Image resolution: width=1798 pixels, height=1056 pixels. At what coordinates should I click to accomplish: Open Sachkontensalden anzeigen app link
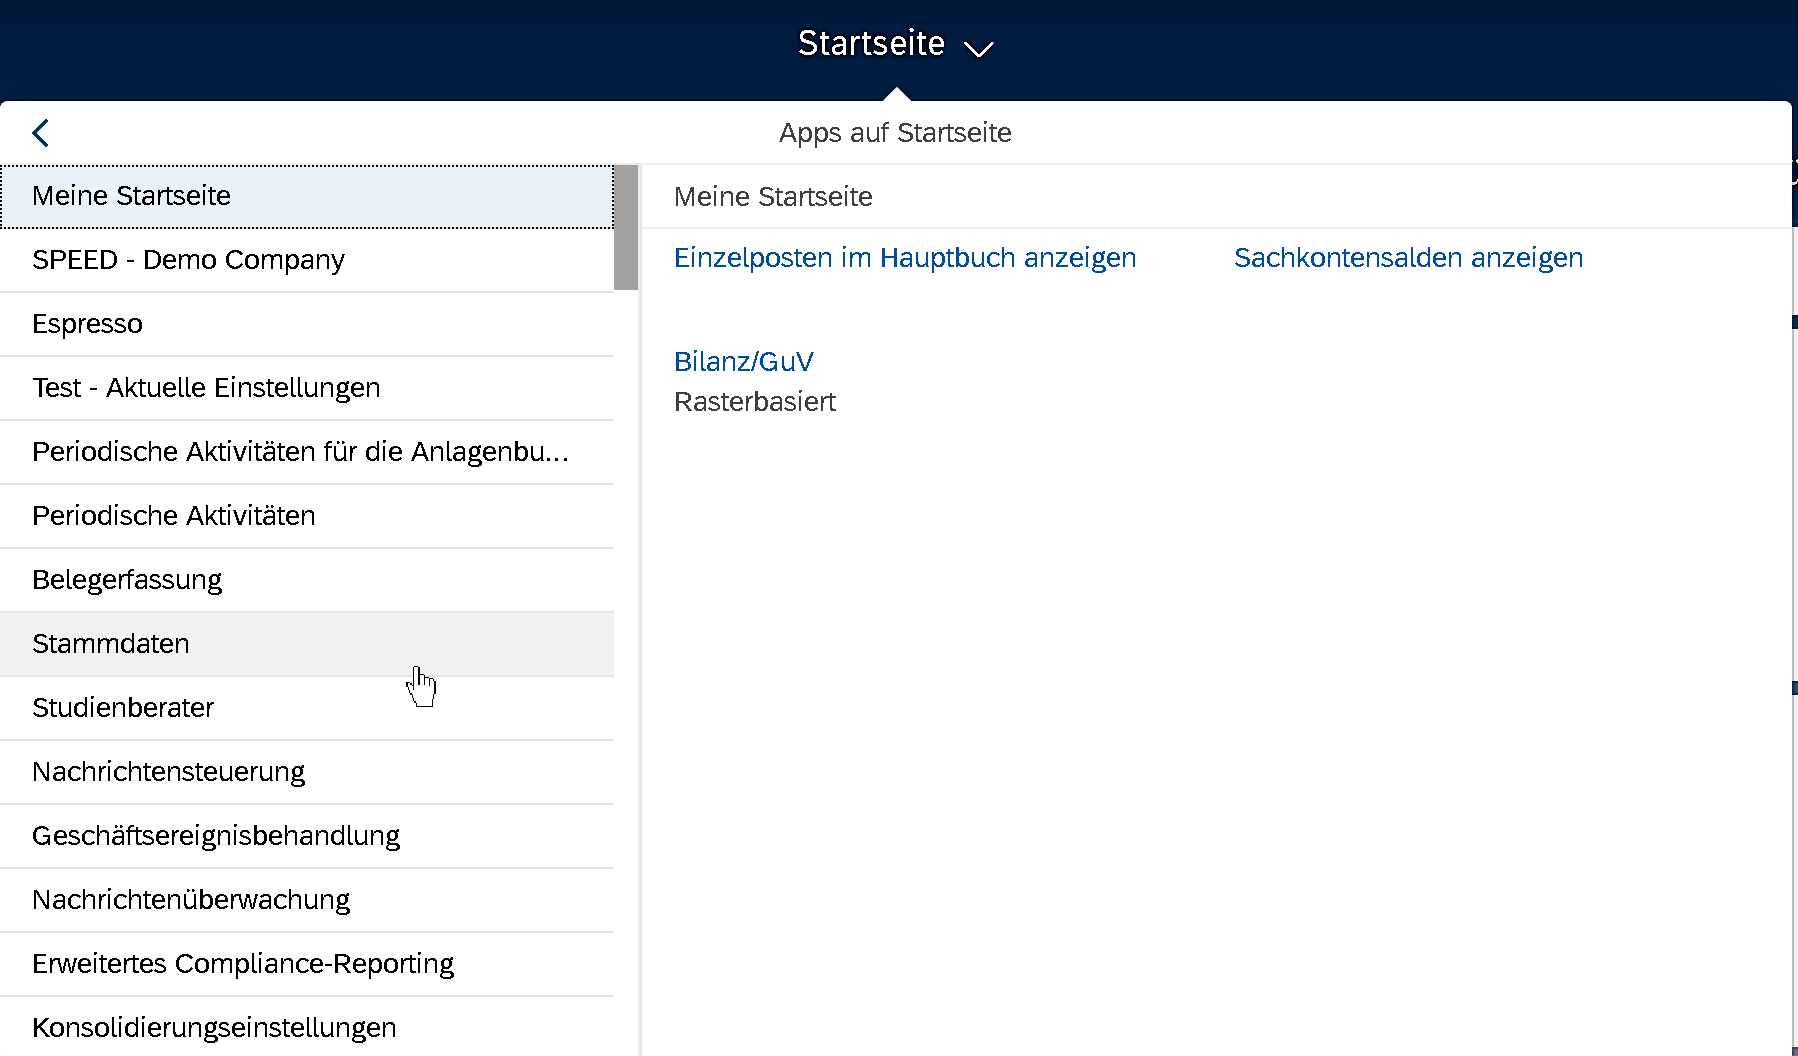(1408, 258)
